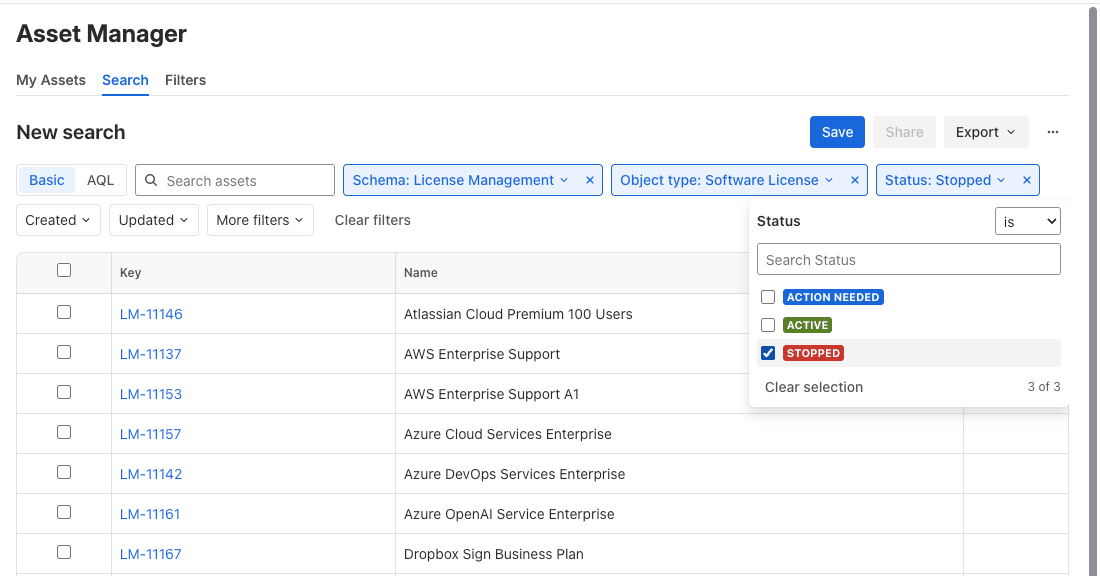The height and width of the screenshot is (576, 1100).
Task: Switch to the My Assets tab
Action: (51, 80)
